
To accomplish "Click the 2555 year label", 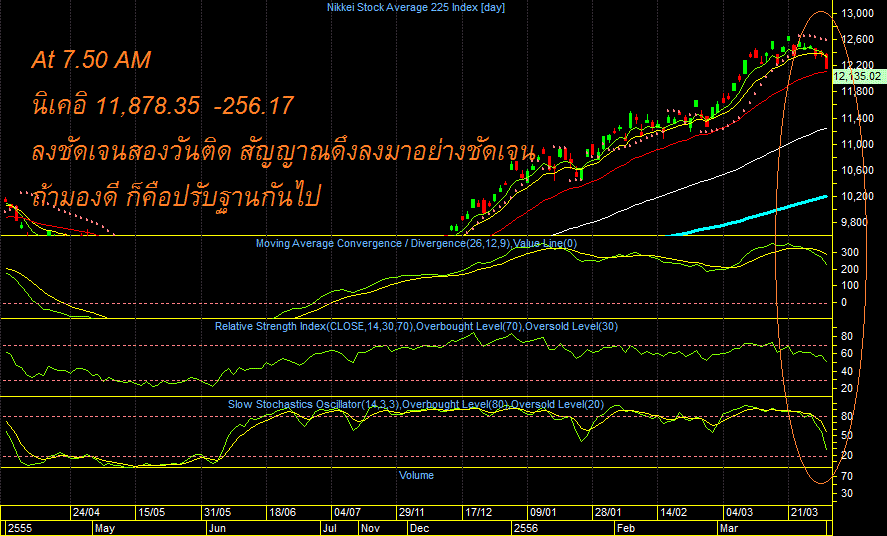I will [20, 529].
